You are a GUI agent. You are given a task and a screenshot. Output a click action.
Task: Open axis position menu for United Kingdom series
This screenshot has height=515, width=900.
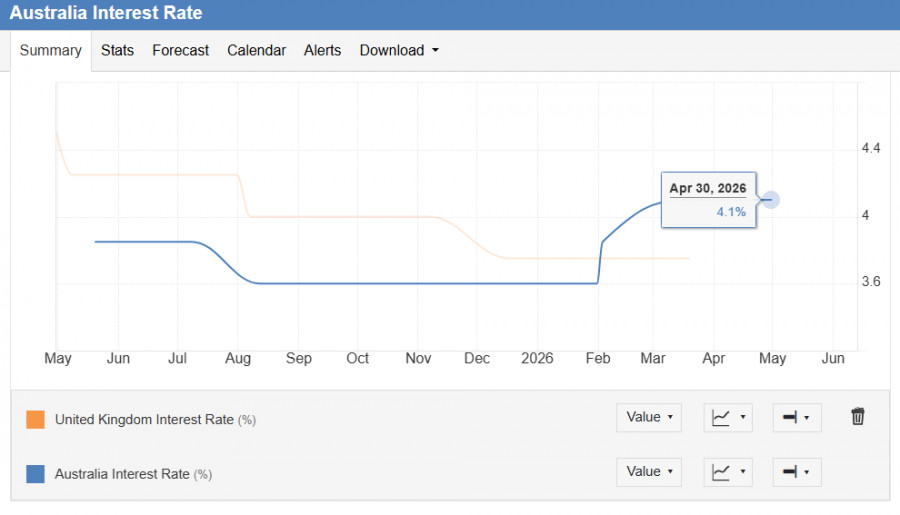(x=796, y=418)
